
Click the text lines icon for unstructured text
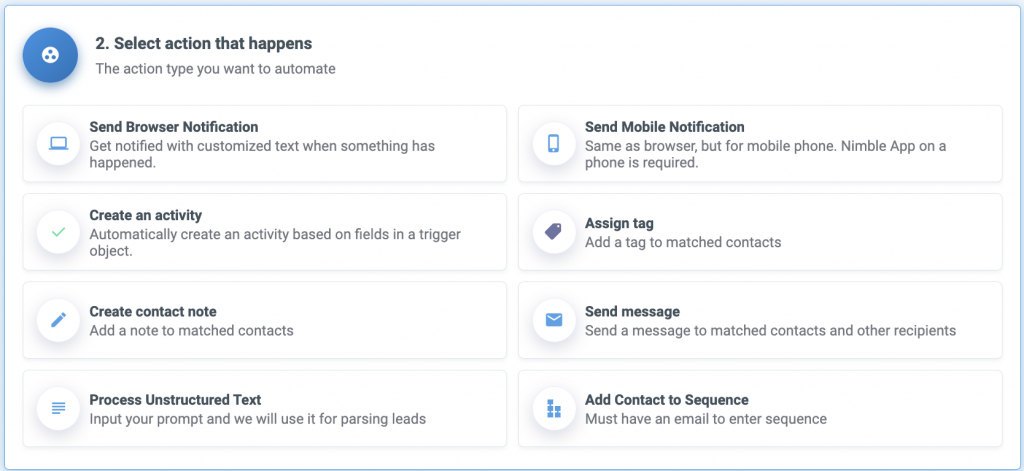point(58,408)
